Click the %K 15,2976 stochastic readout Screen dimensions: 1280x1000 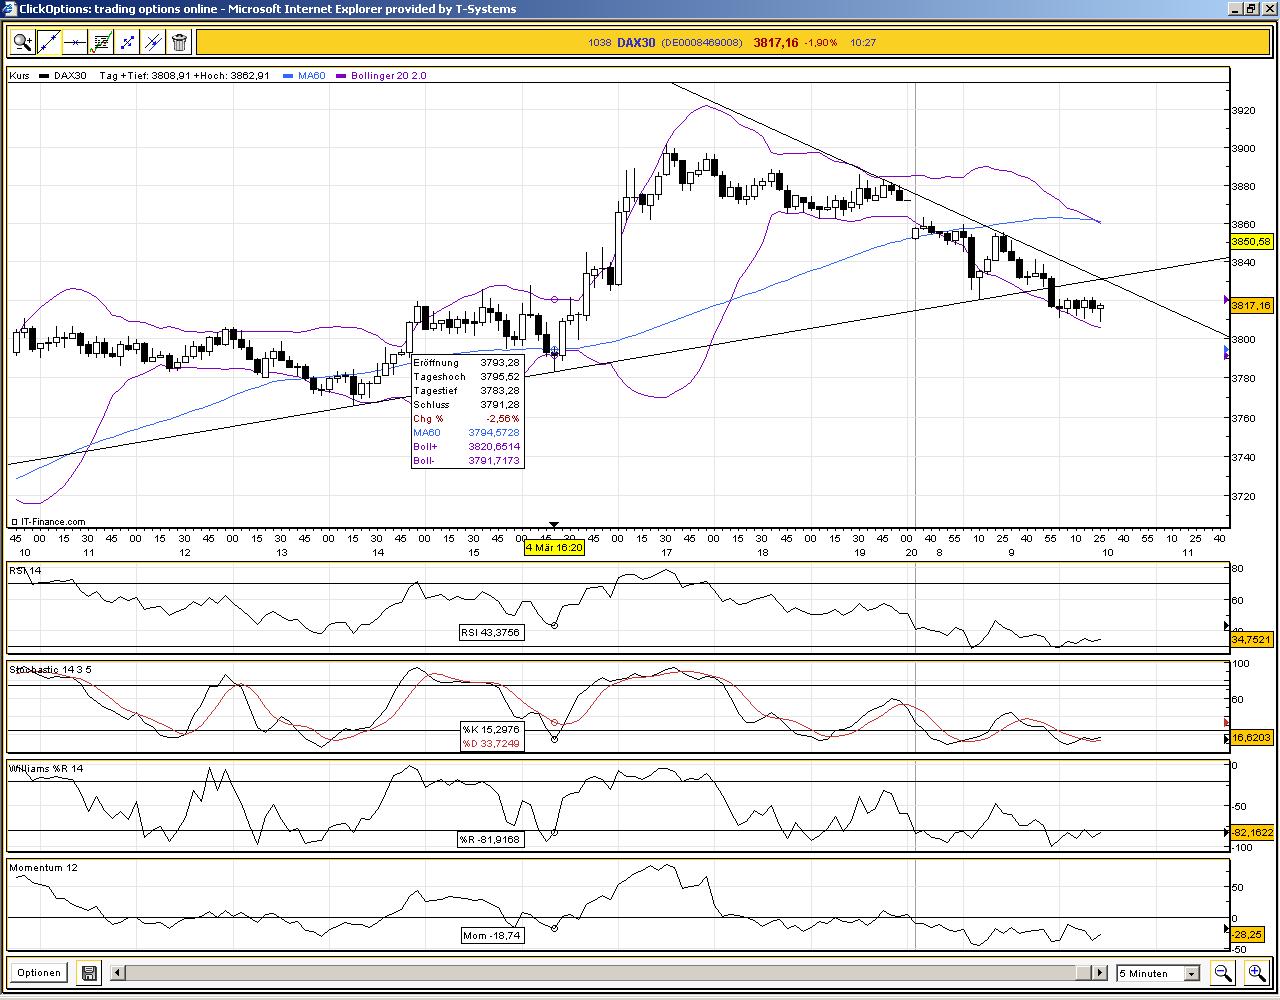[491, 729]
